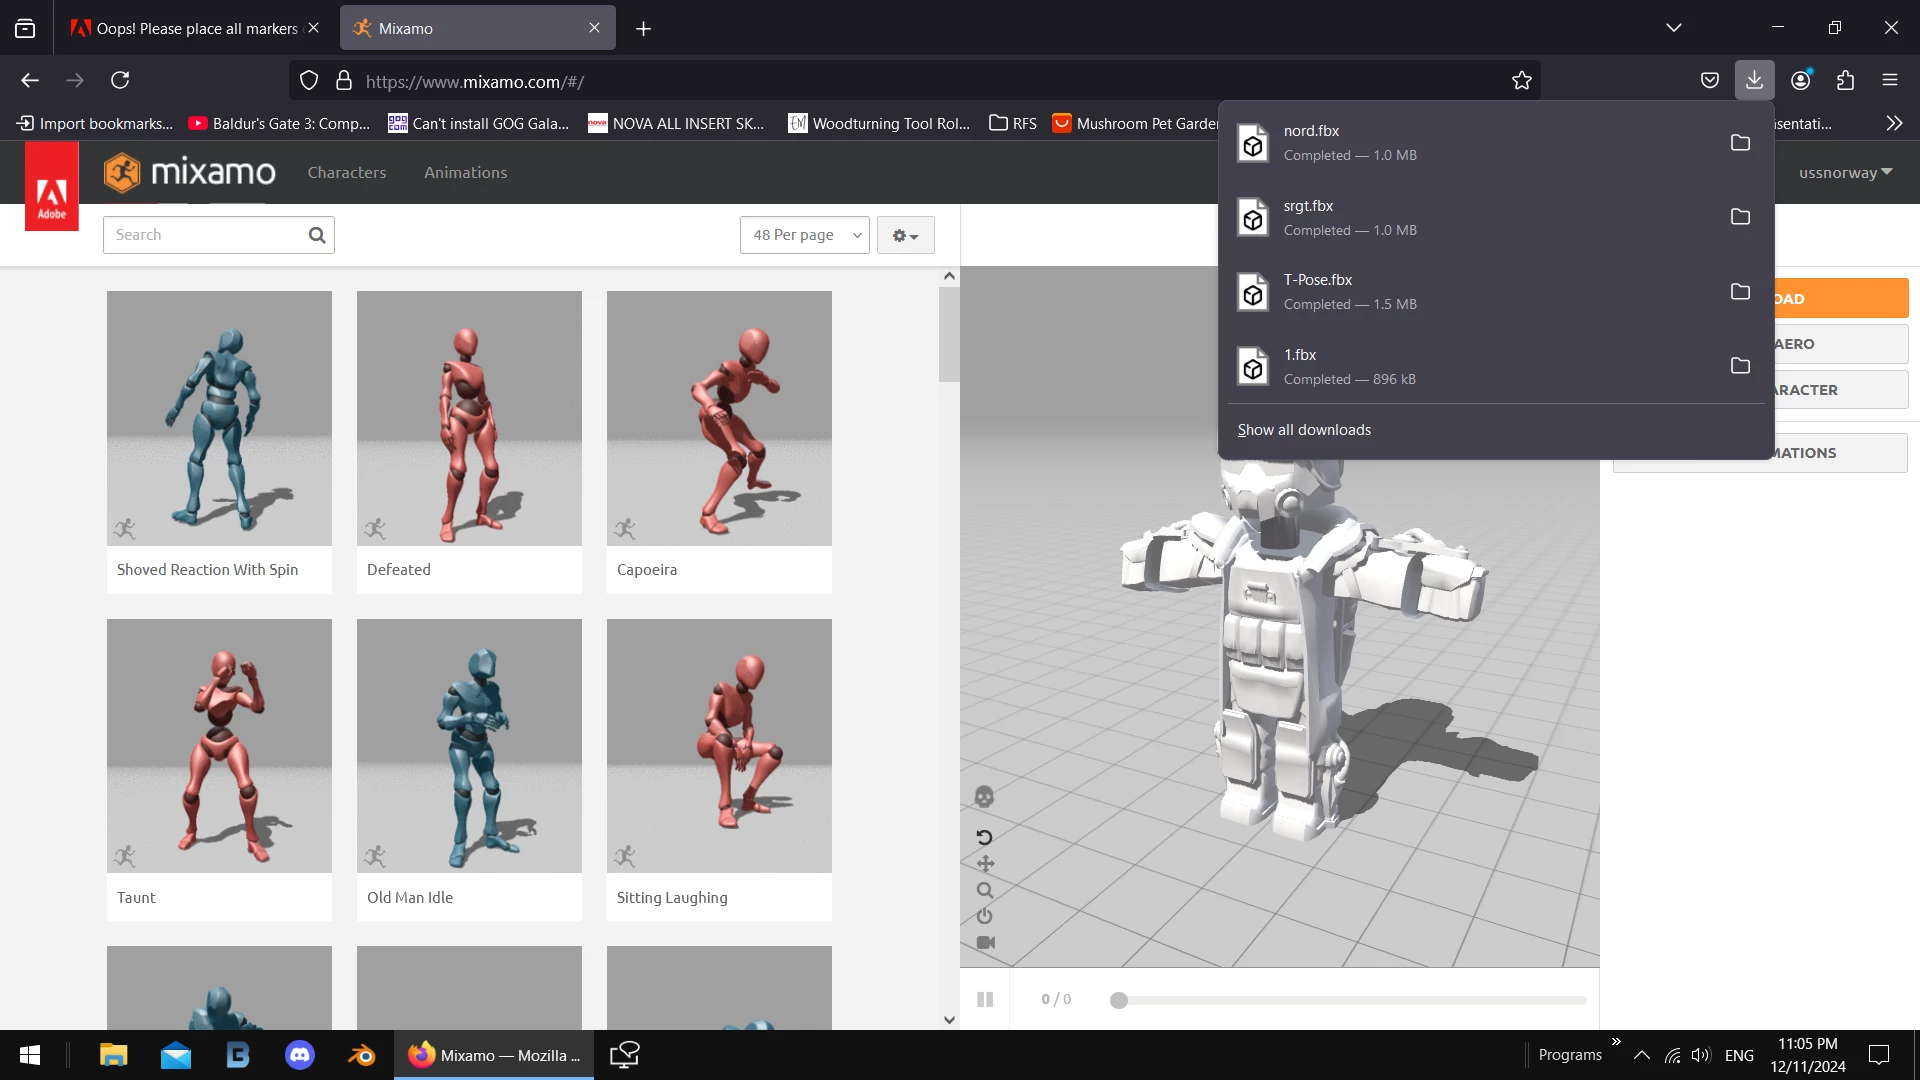1920x1080 pixels.
Task: Expand the gear settings dropdown
Action: pos(905,236)
